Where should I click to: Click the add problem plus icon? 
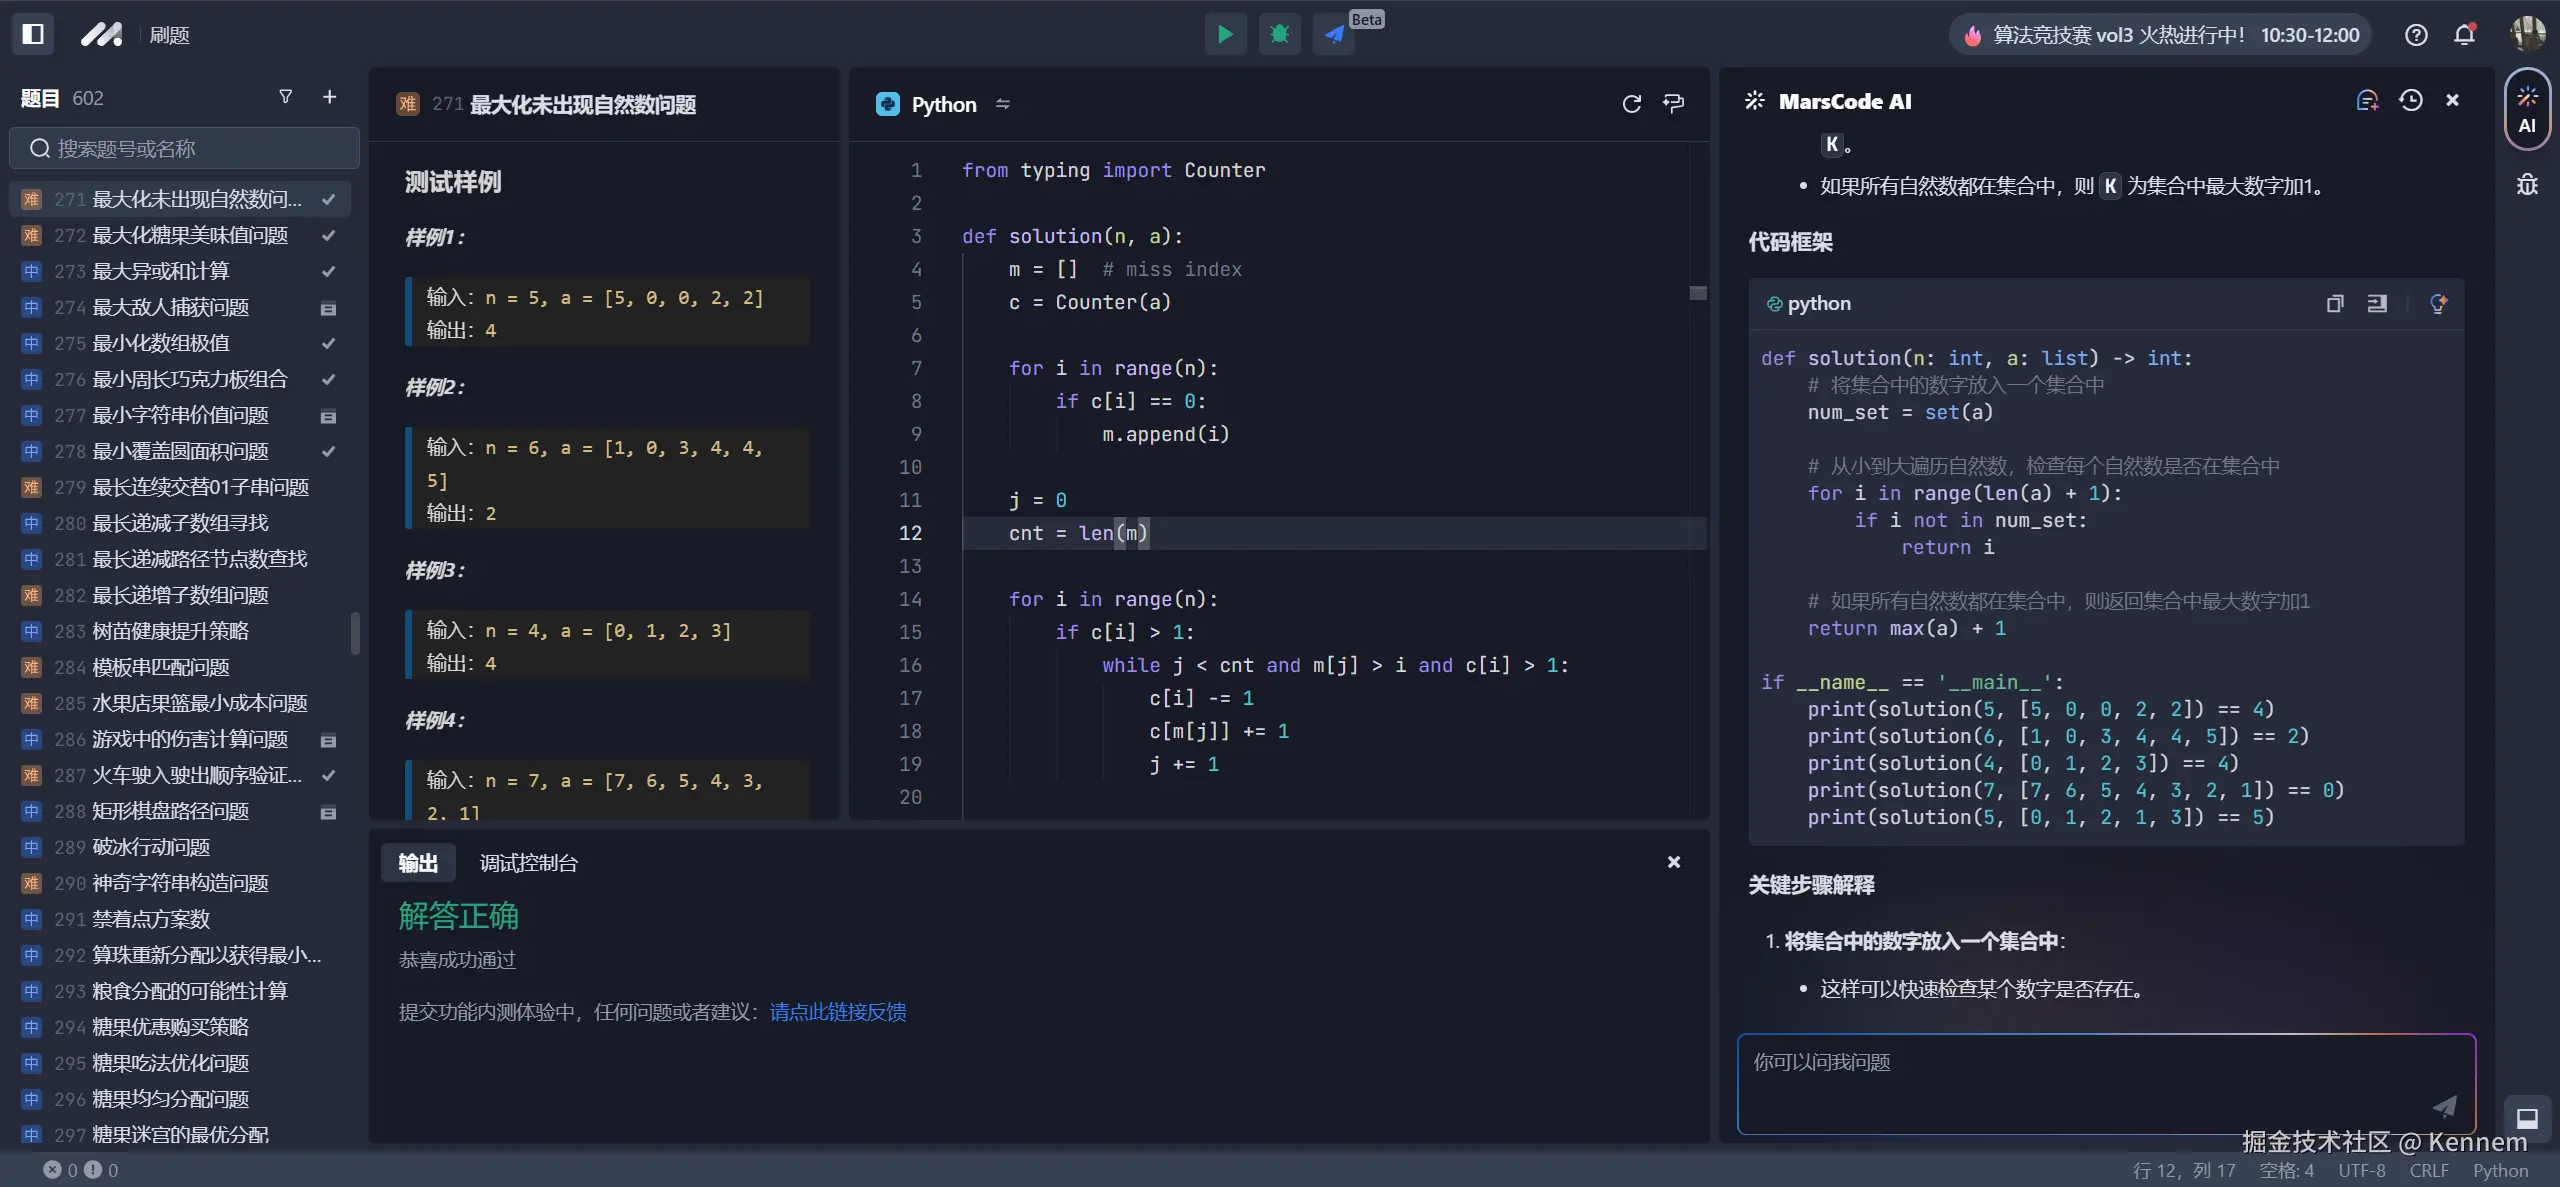click(329, 97)
